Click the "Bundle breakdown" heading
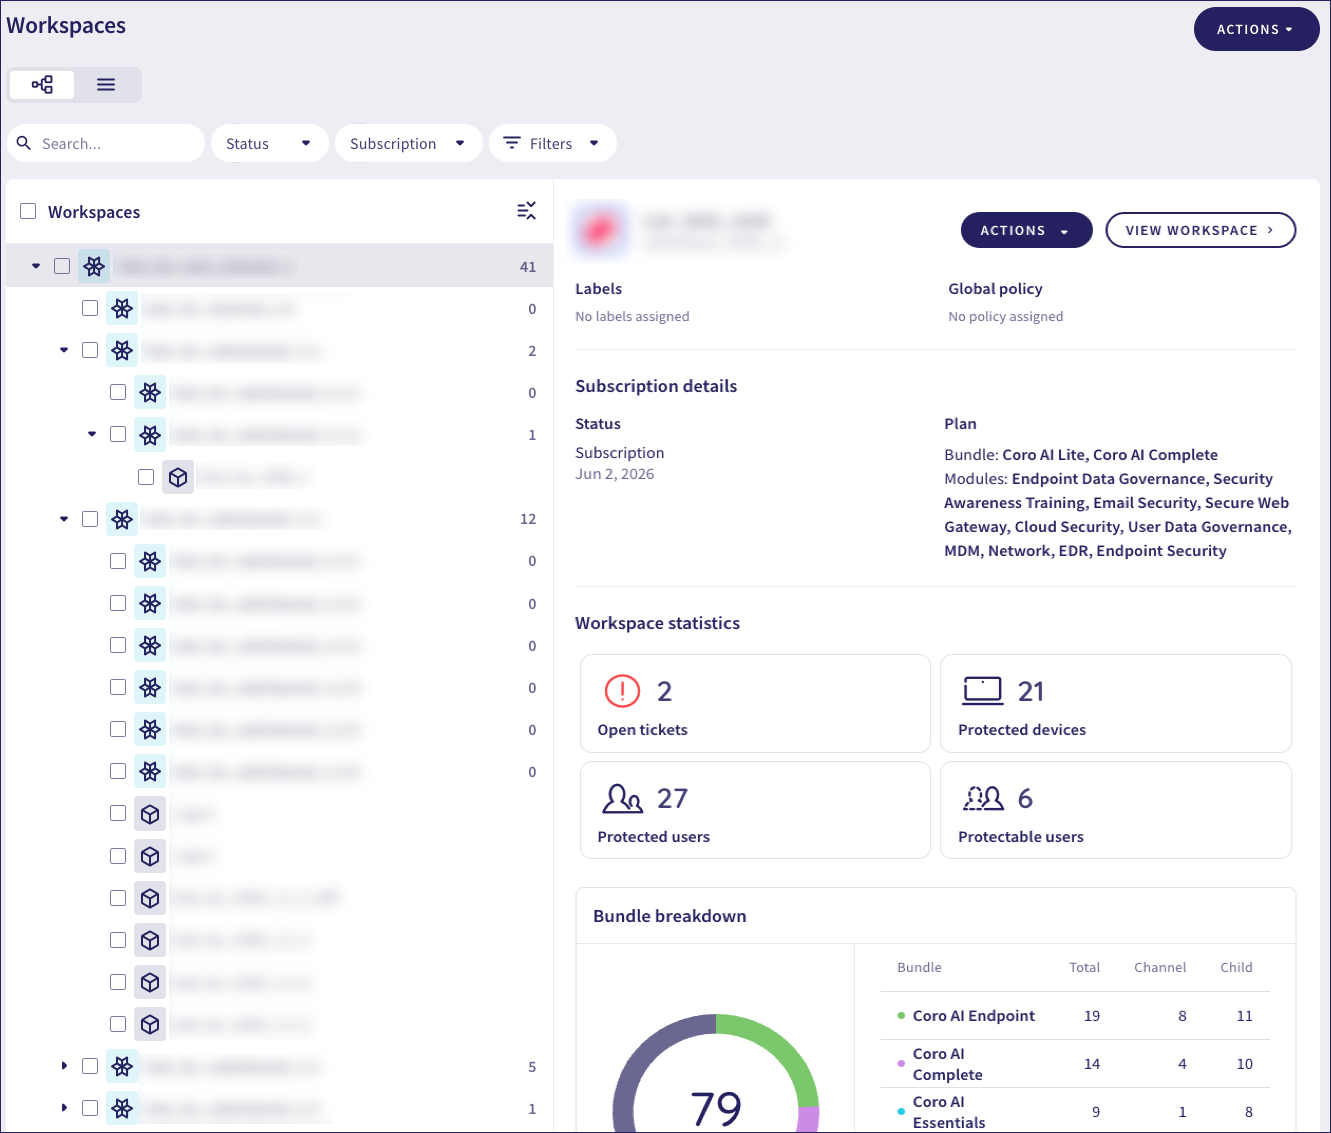The height and width of the screenshot is (1133, 1331). 670,916
